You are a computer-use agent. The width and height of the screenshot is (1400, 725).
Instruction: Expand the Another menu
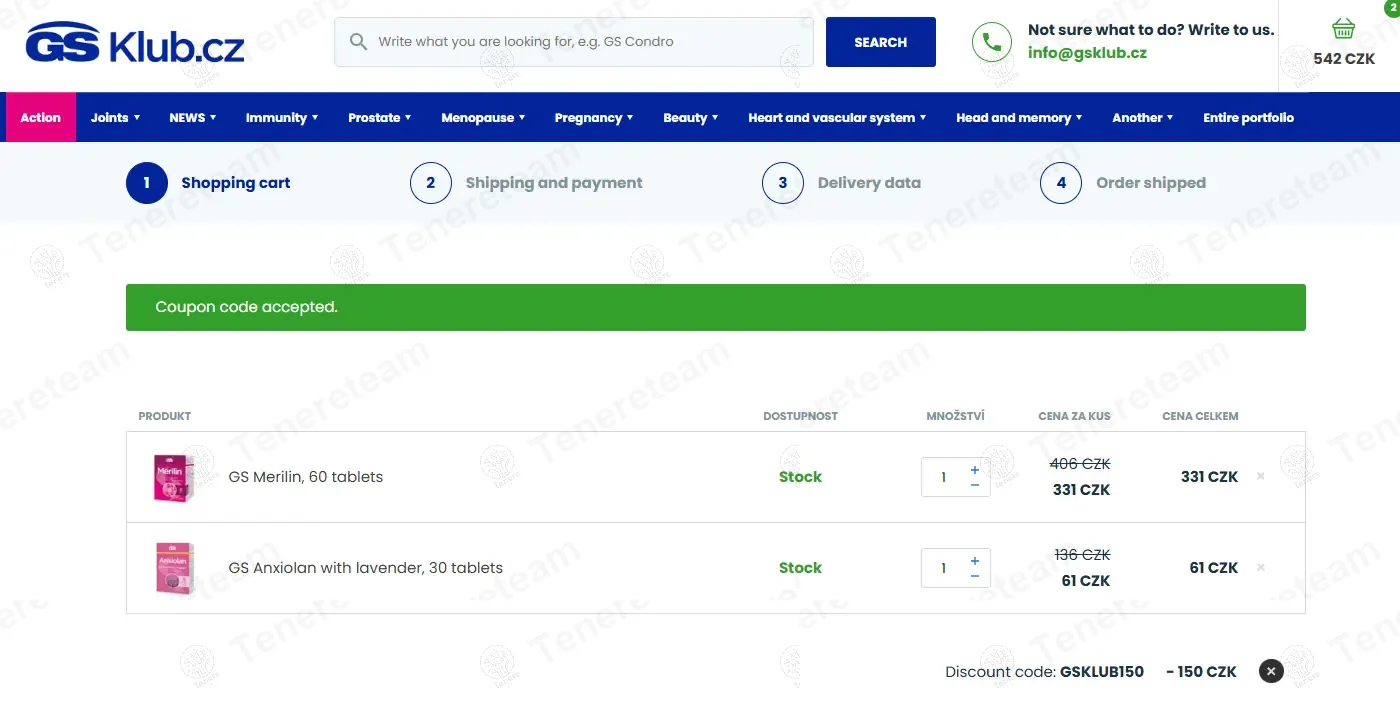[1143, 117]
